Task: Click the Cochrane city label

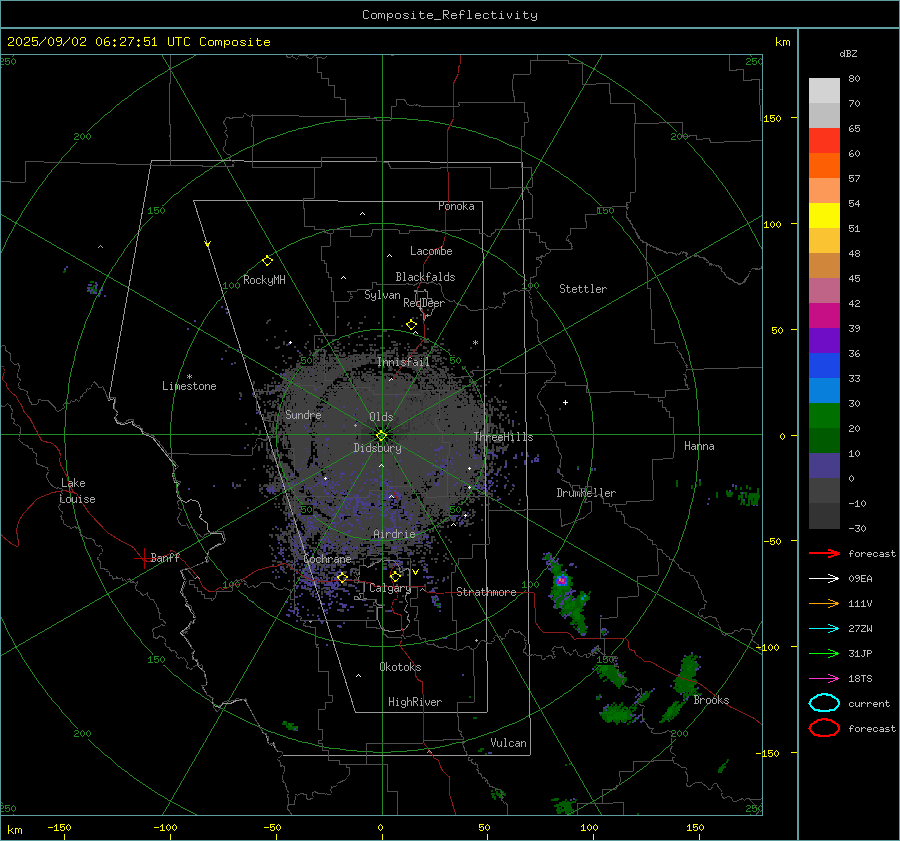Action: click(327, 559)
